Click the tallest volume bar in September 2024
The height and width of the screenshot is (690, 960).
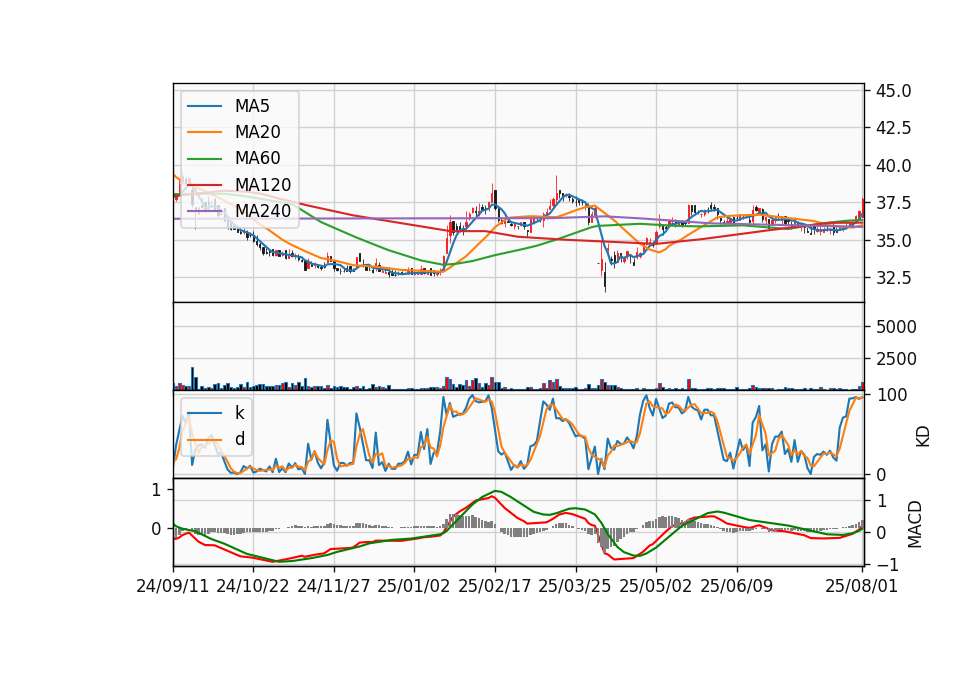click(x=192, y=378)
